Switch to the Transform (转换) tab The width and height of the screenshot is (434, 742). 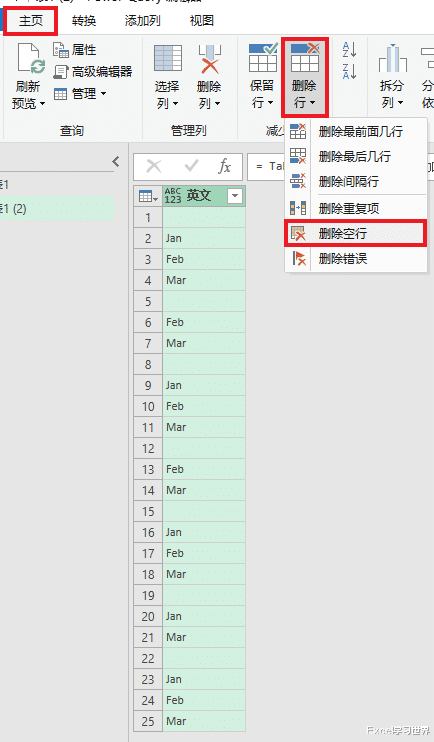tap(84, 21)
